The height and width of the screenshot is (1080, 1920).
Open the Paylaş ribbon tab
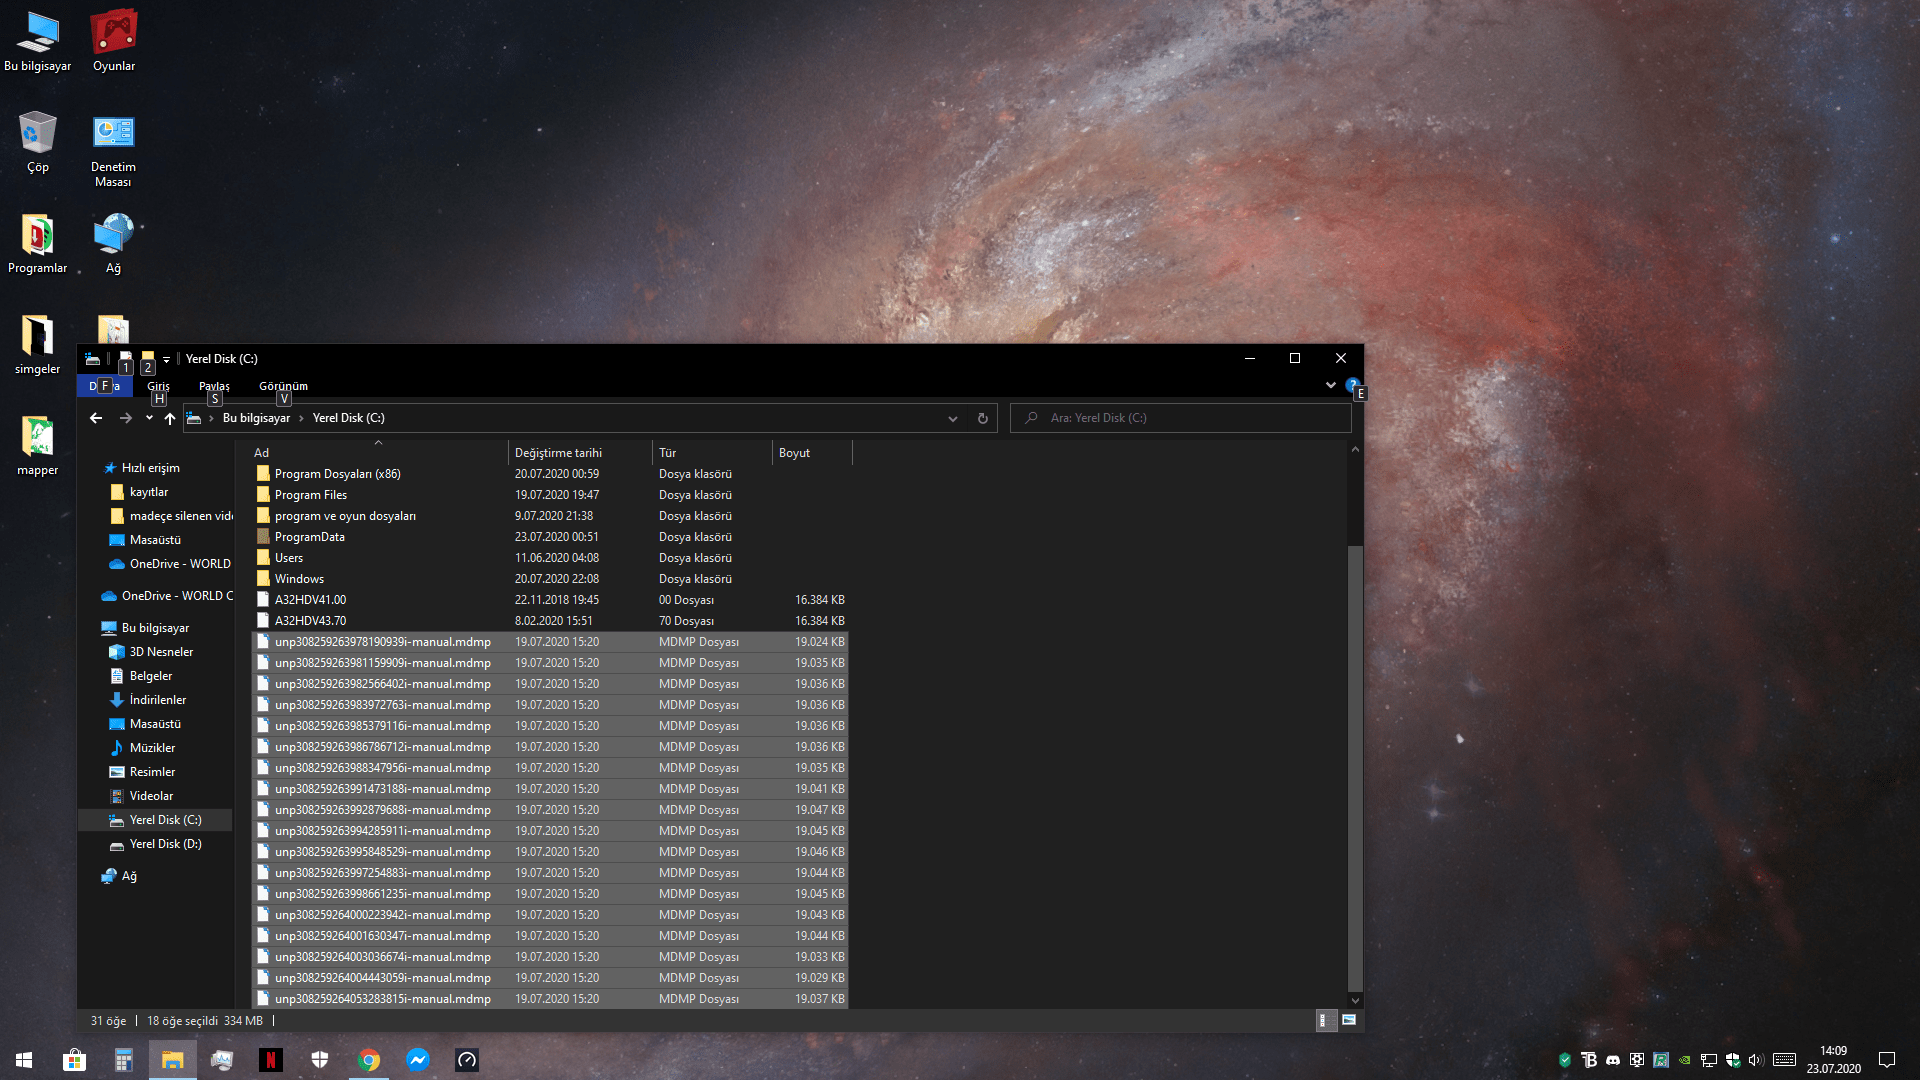pos(214,386)
